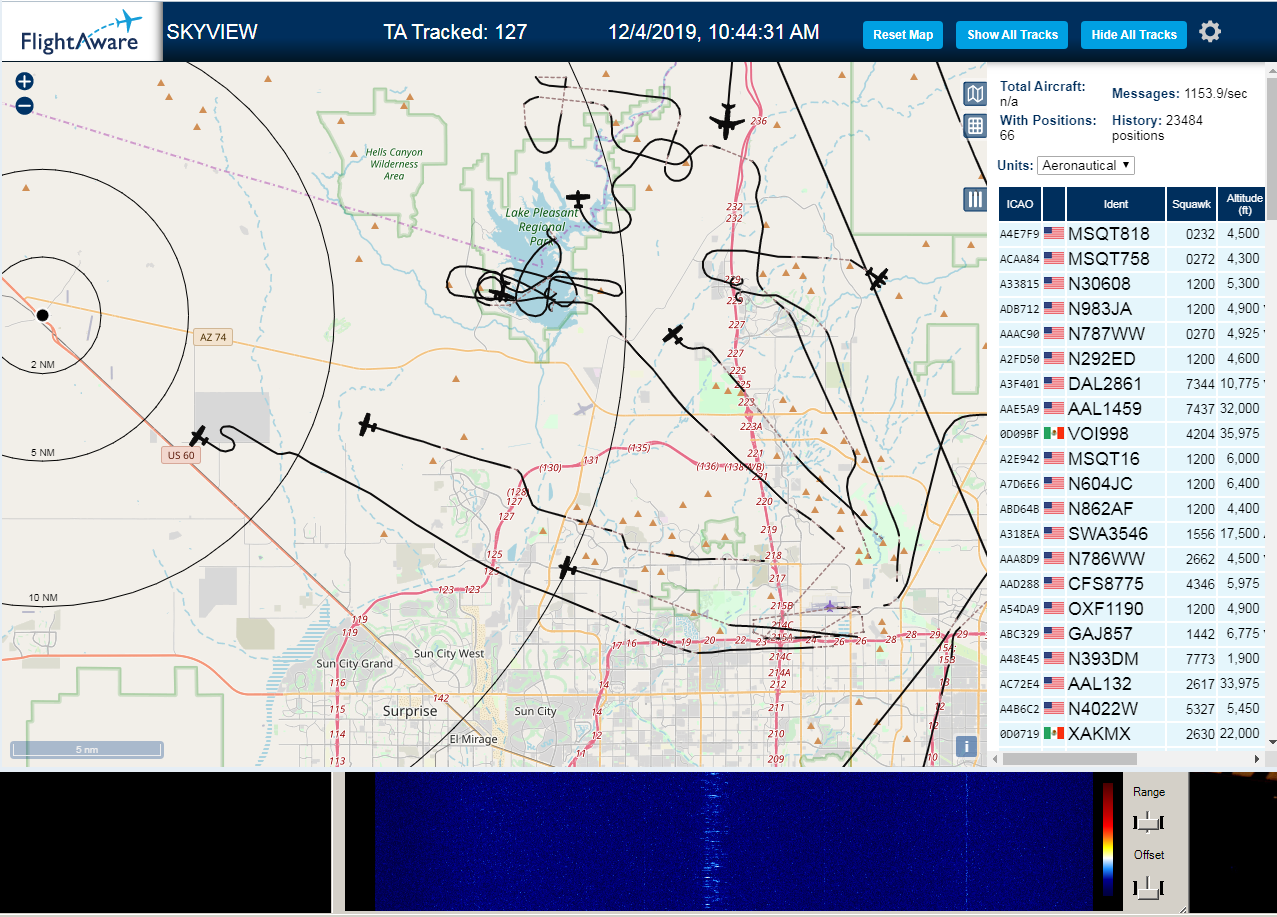Click the Mexico flag in XAKMX row
The image size is (1277, 917).
click(1054, 733)
